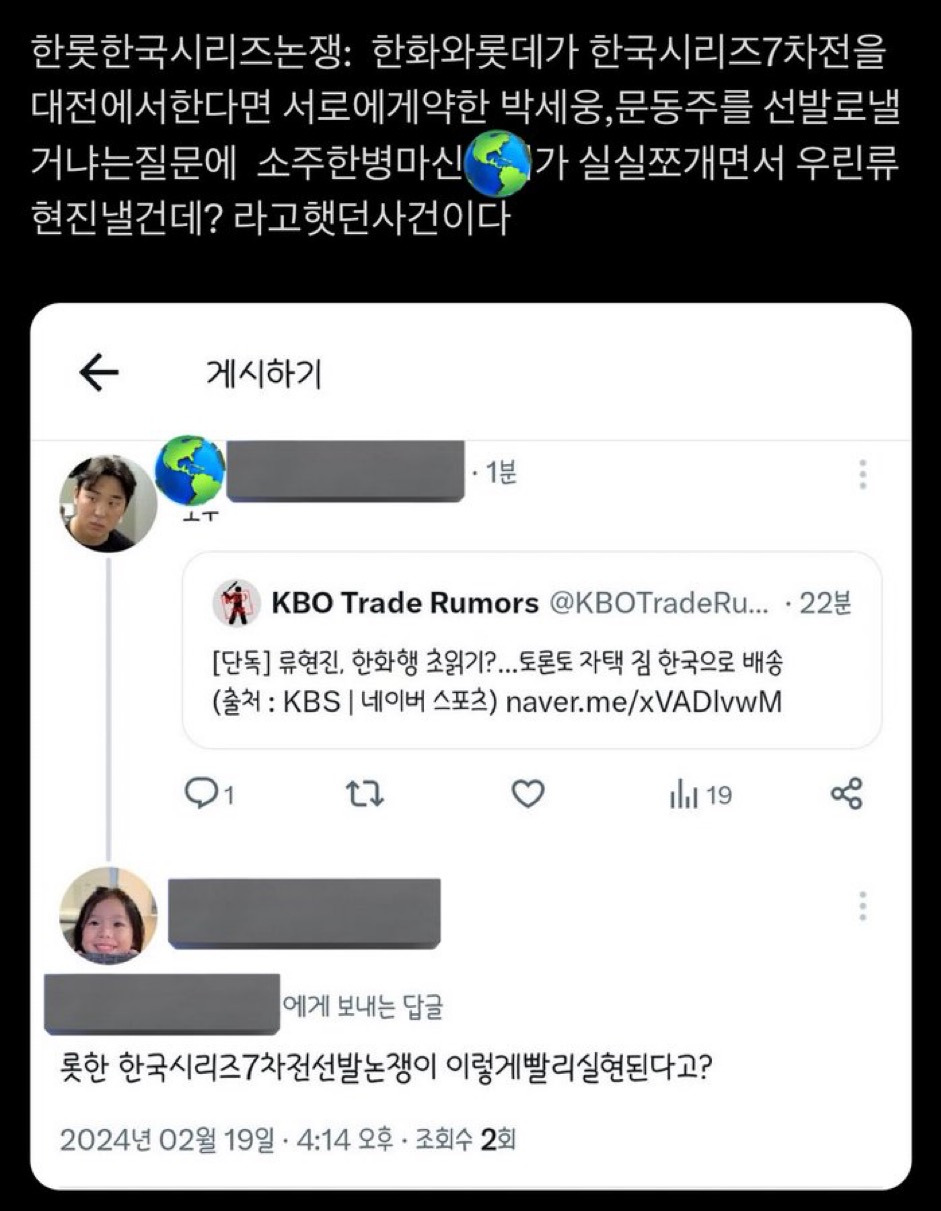This screenshot has height=1211, width=941.
Task: Tap KBO Trade Rumors avatar icon
Action: pos(237,602)
